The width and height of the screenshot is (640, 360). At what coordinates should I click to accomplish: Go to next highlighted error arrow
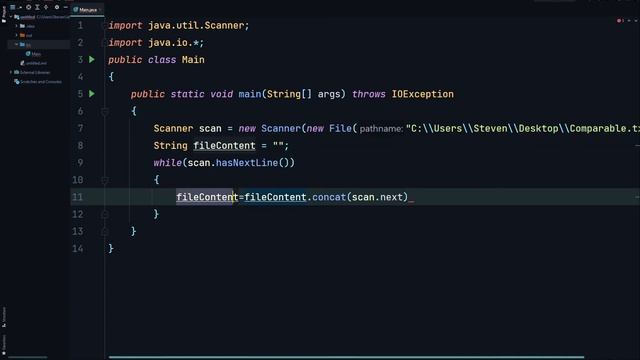[x=636, y=20]
